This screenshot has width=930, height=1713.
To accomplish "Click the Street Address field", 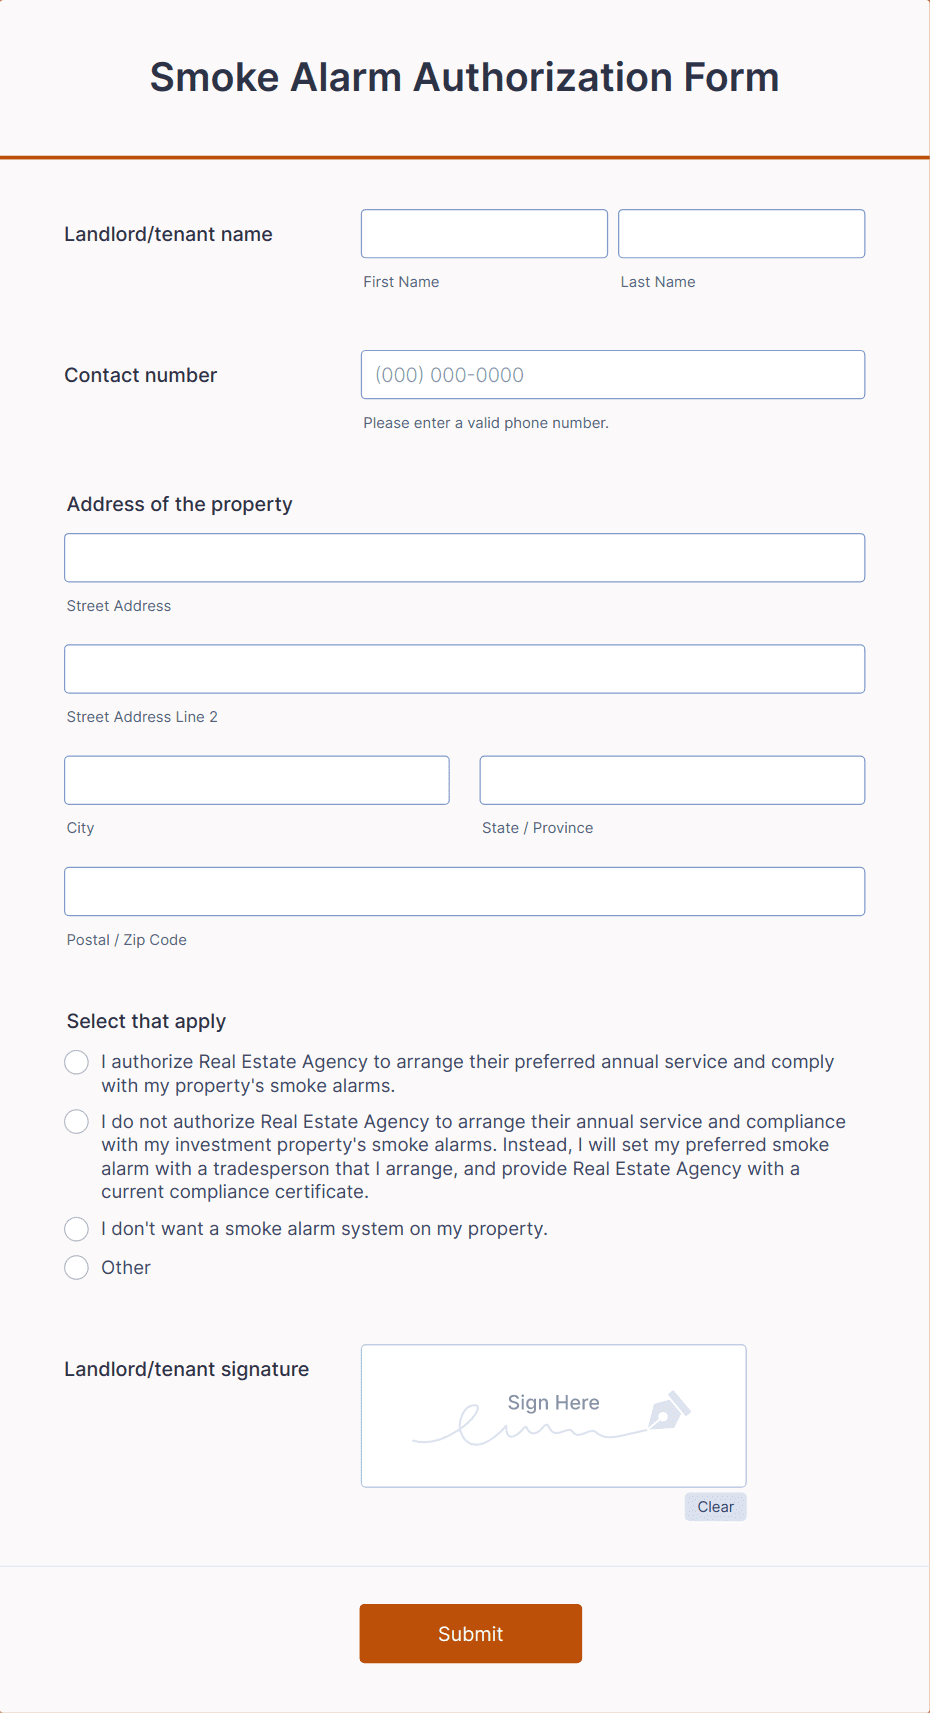I will click(x=464, y=557).
